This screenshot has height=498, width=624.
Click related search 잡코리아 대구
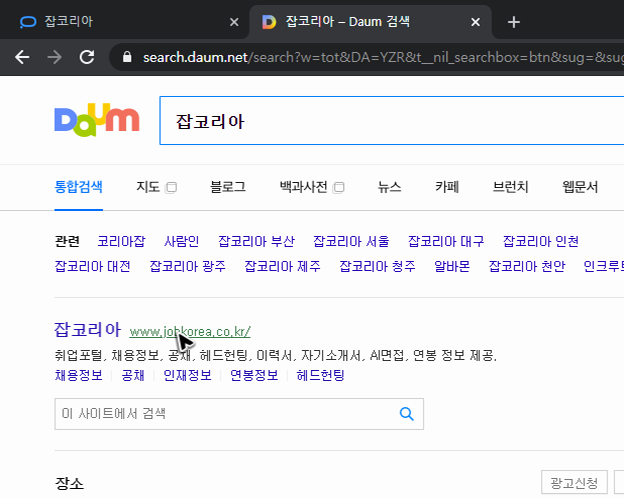click(446, 241)
